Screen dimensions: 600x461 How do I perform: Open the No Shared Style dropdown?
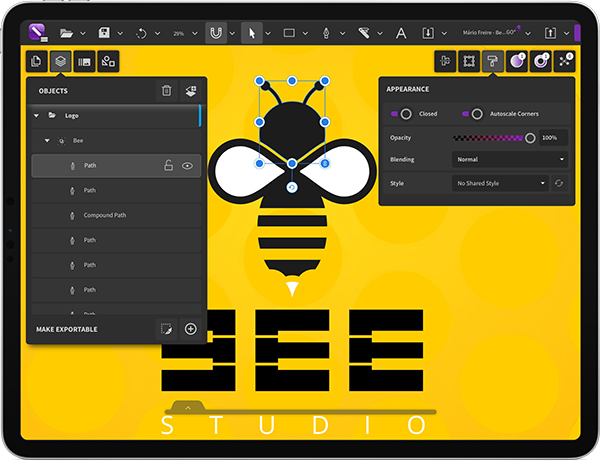(x=500, y=184)
